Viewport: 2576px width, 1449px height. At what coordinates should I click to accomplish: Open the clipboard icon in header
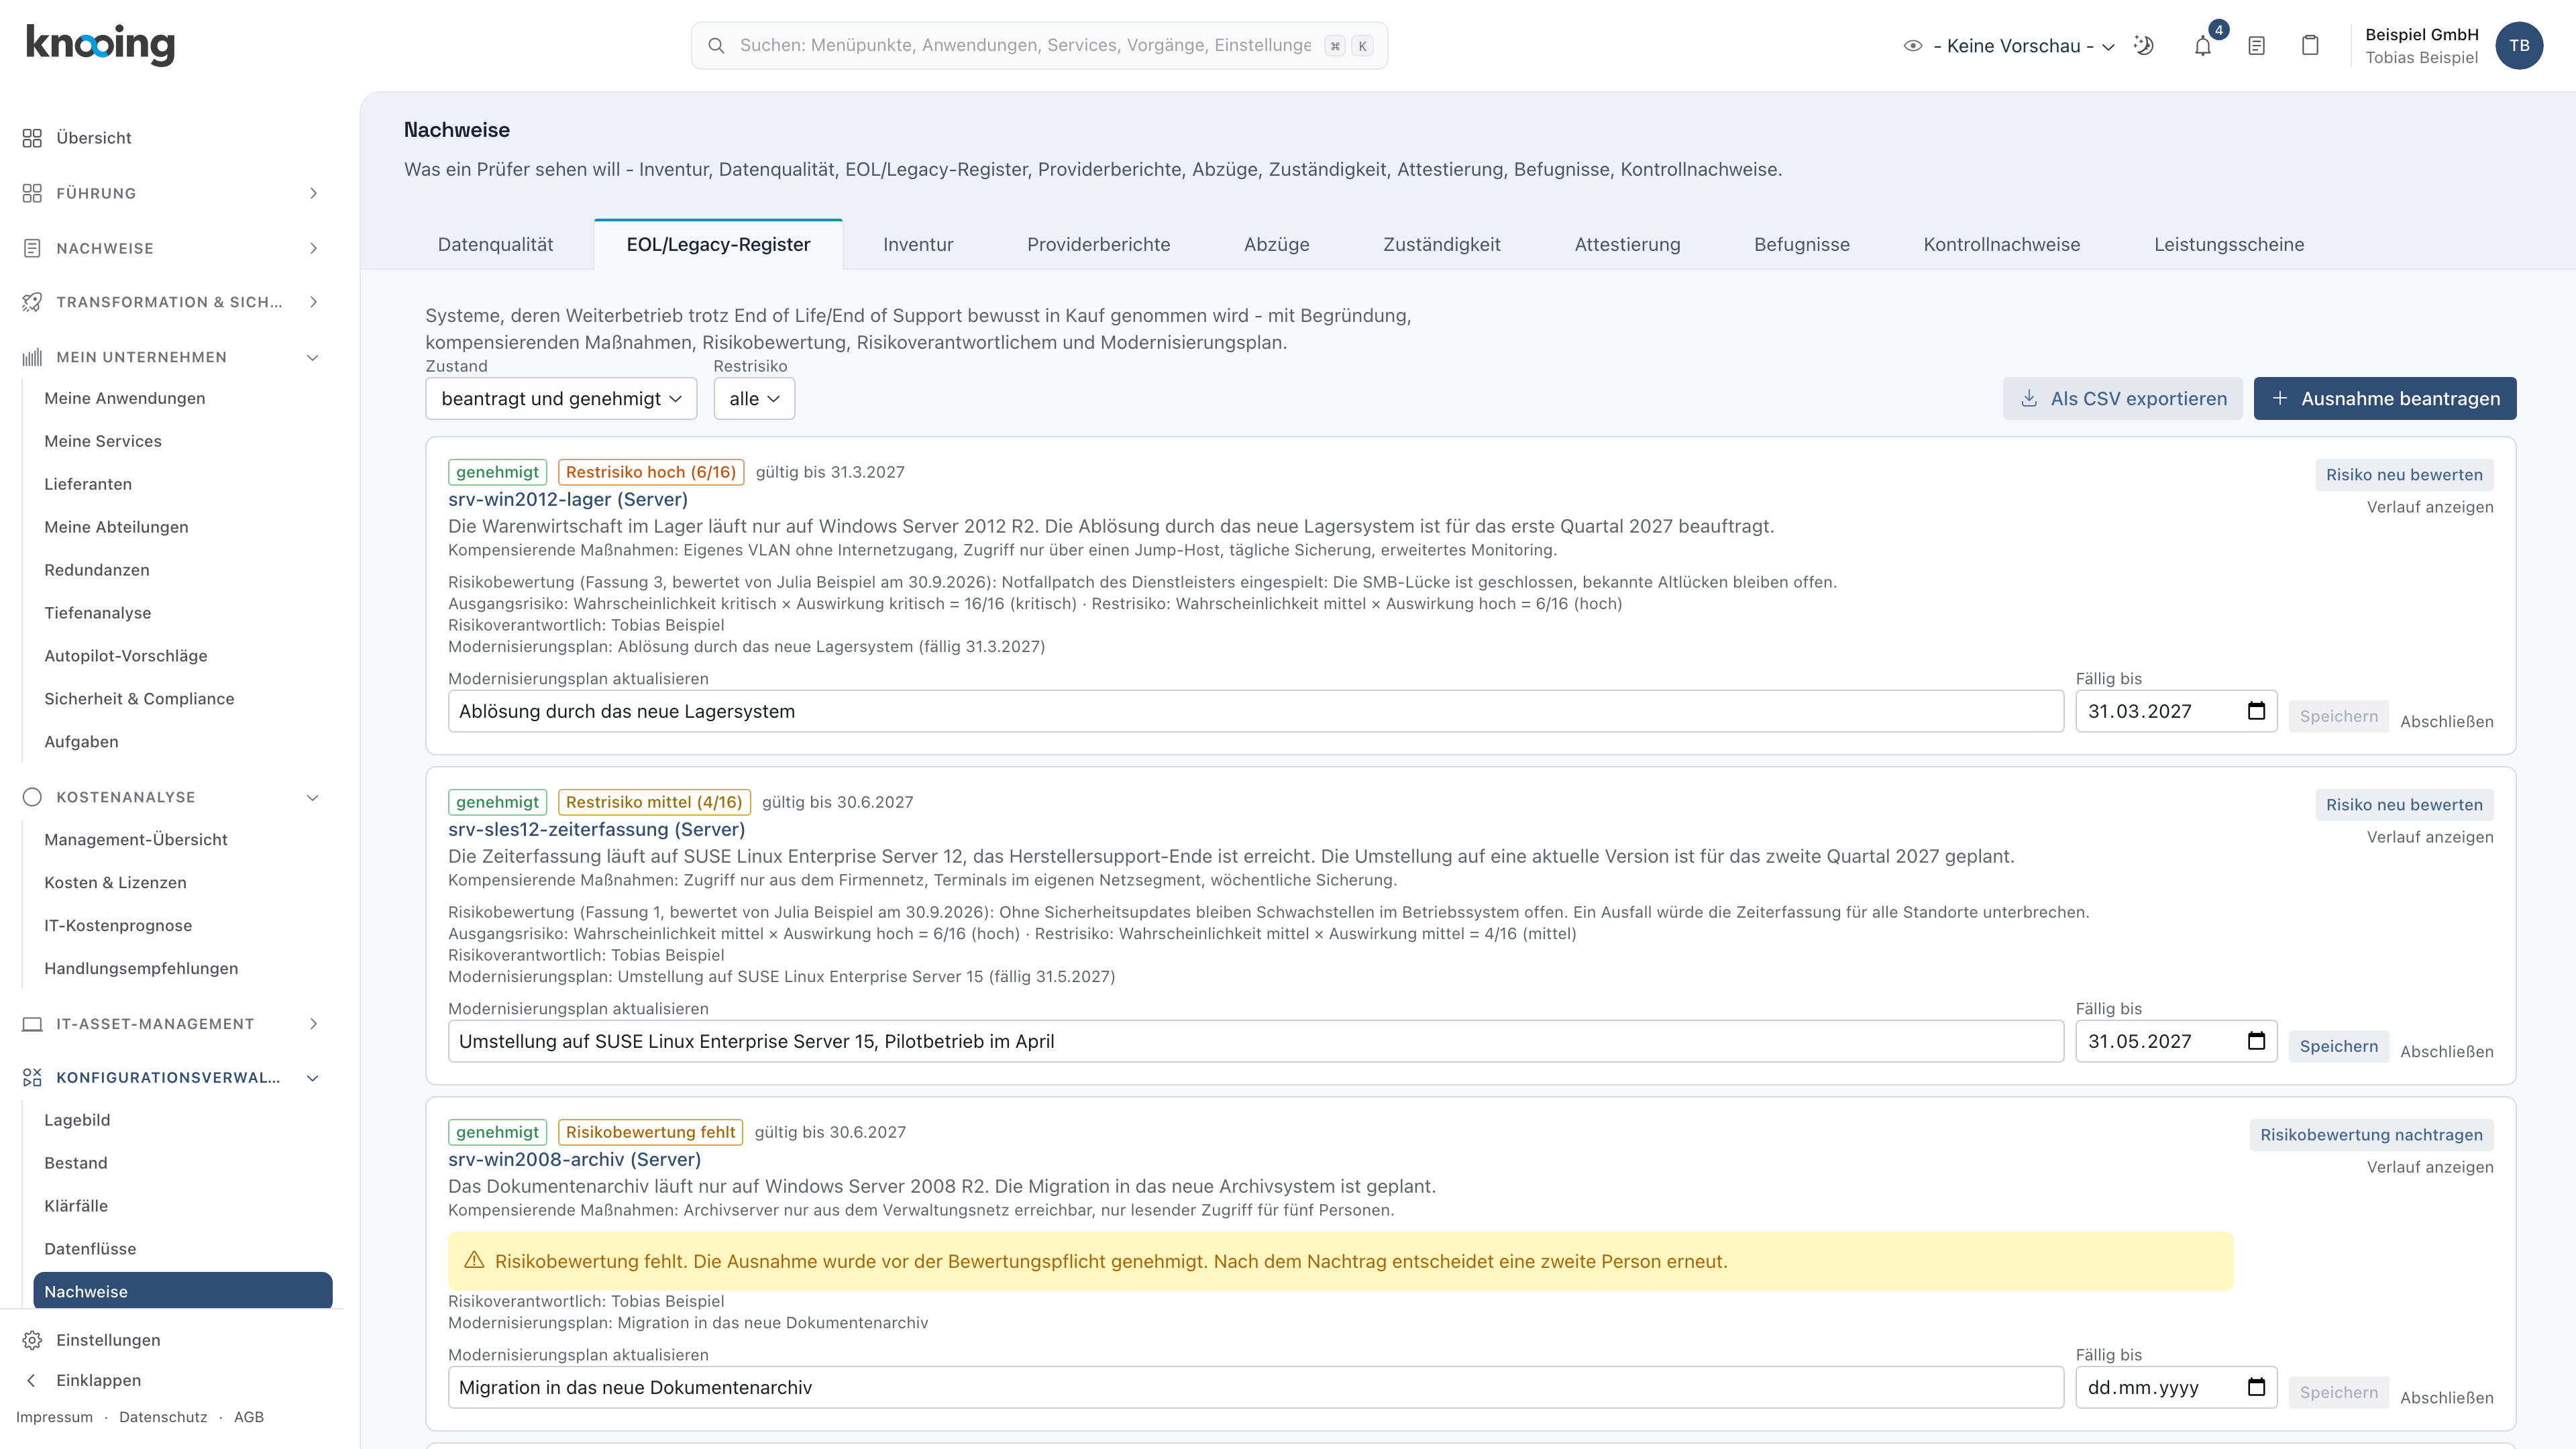(x=2310, y=46)
